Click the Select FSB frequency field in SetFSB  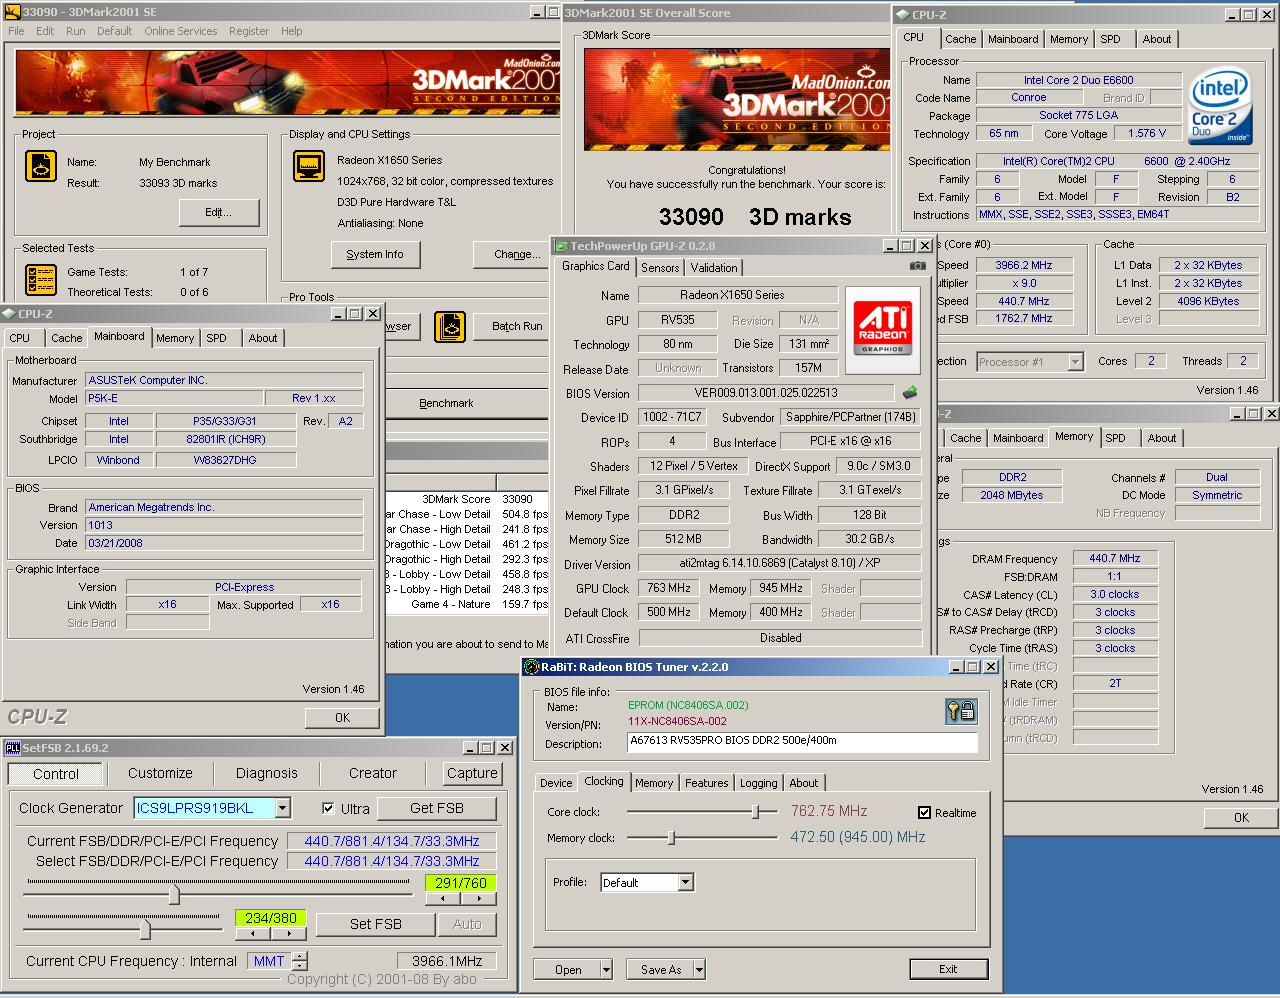pyautogui.click(x=392, y=861)
